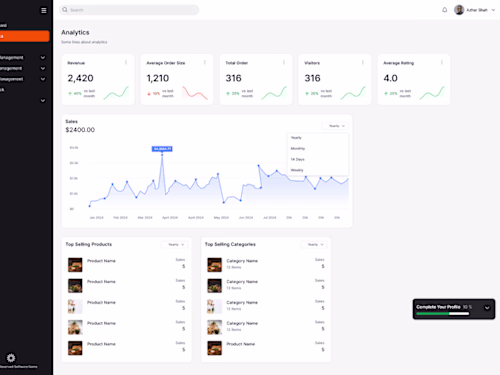Open the Visitors card three-dot menu
Viewport: 500px width, 375px height.
[x=363, y=63]
